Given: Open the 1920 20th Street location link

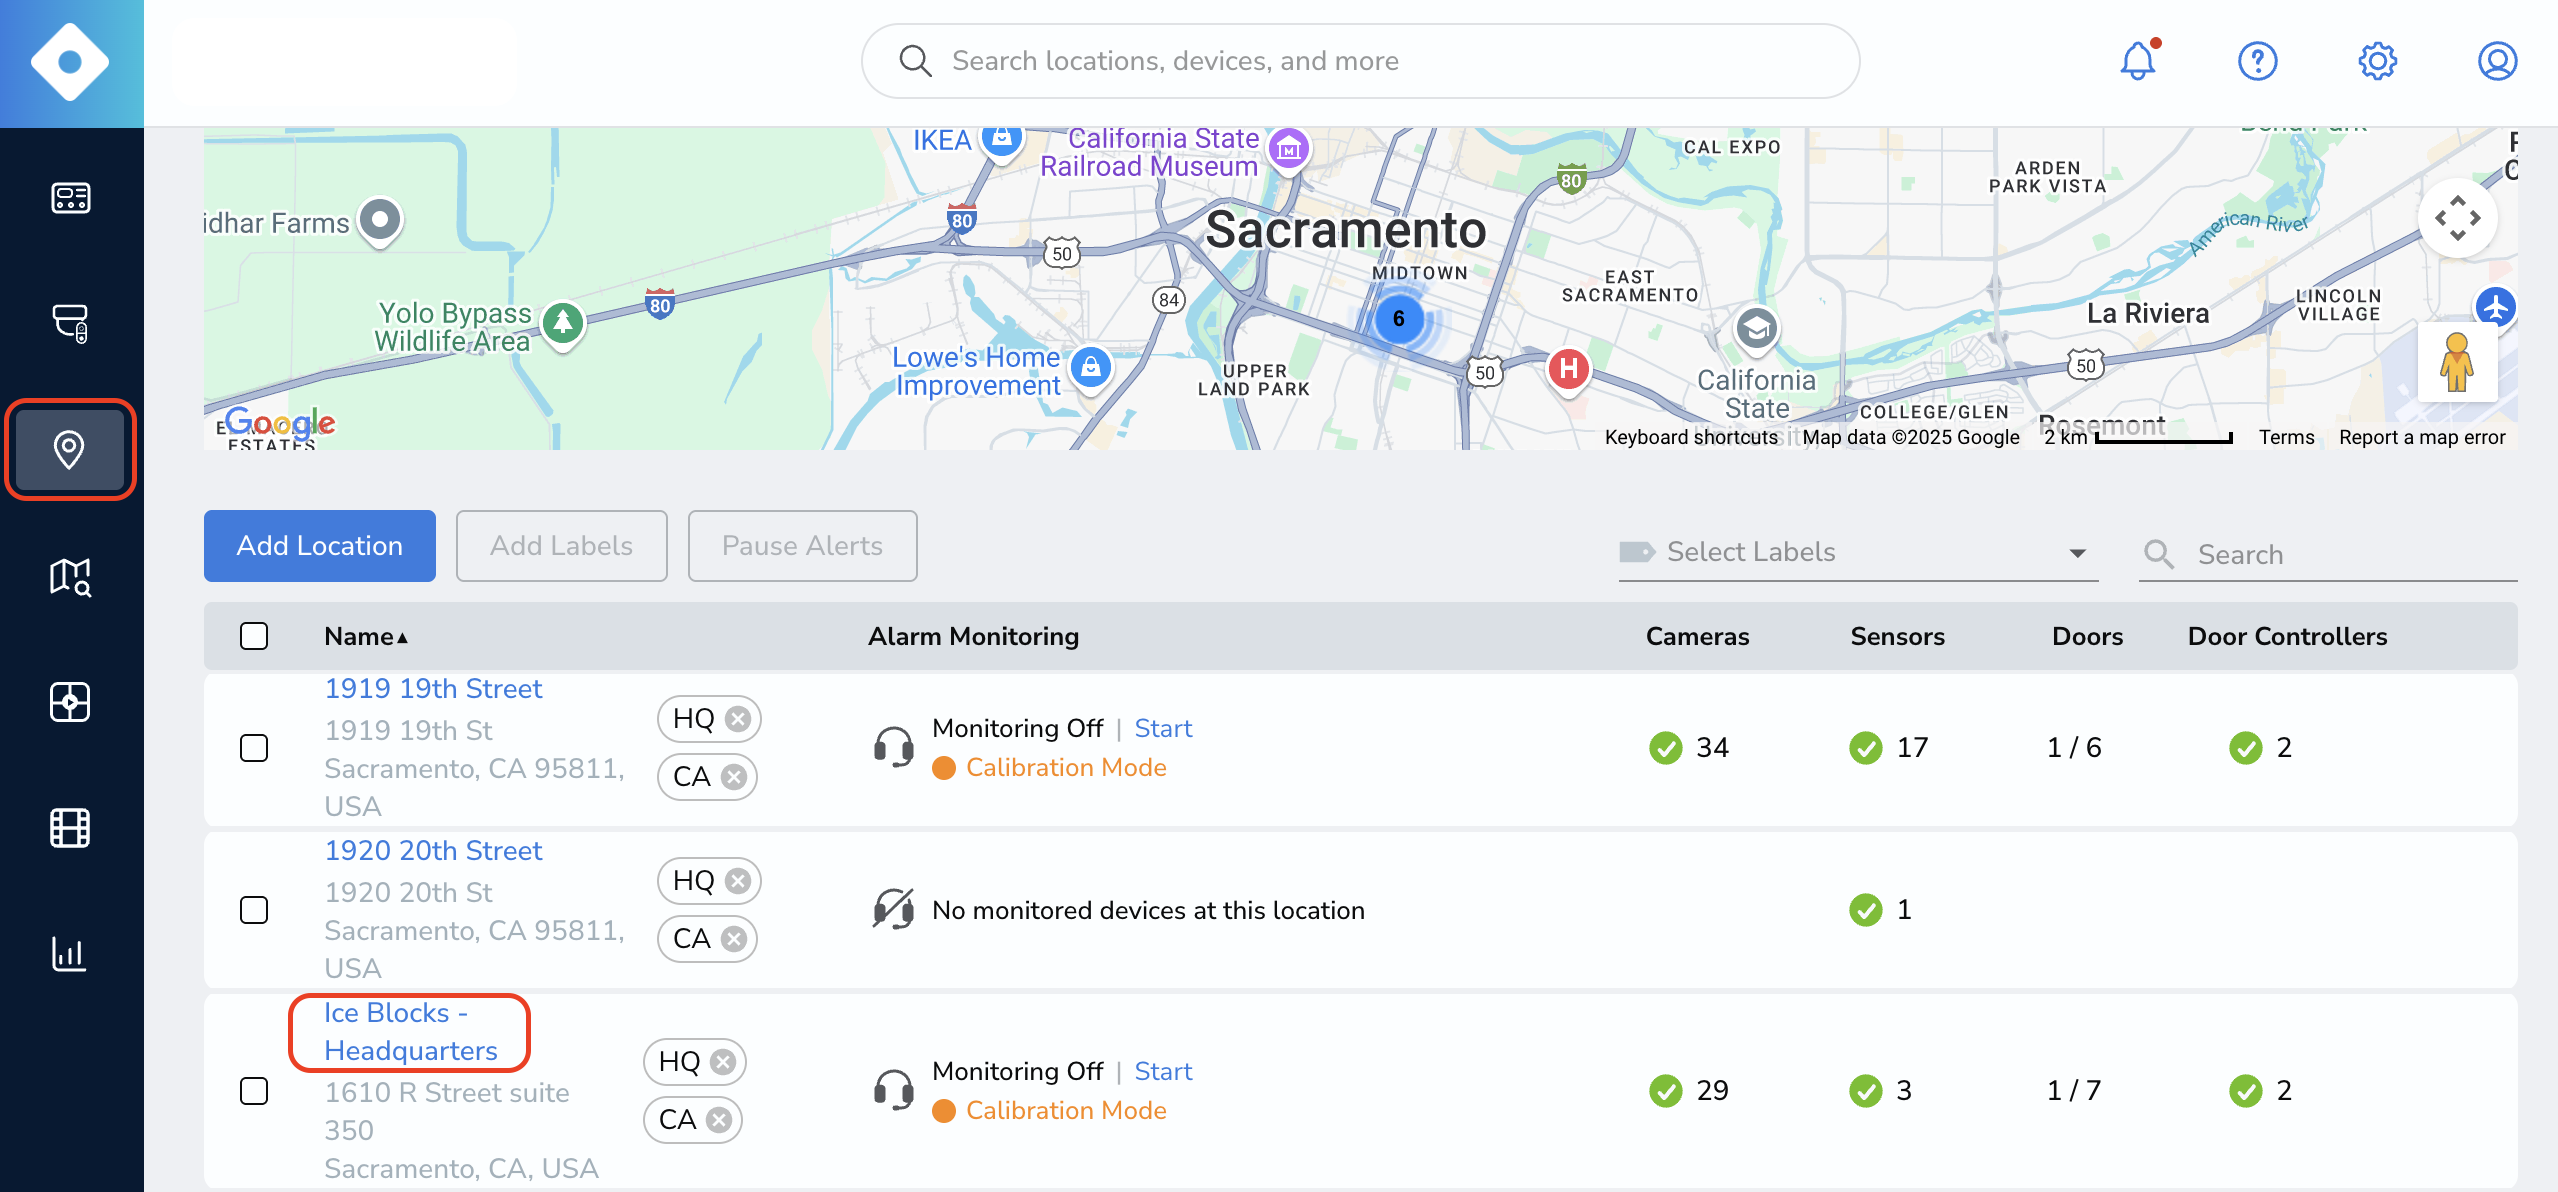Looking at the screenshot, I should [433, 851].
